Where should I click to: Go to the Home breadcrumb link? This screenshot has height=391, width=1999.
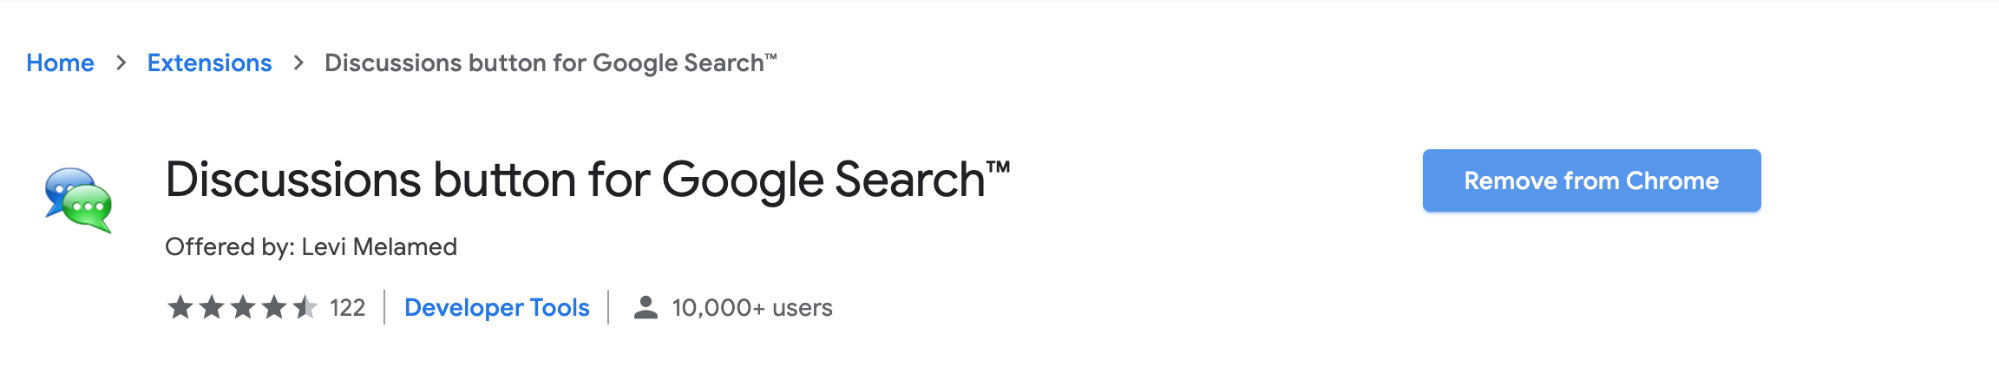[60, 63]
